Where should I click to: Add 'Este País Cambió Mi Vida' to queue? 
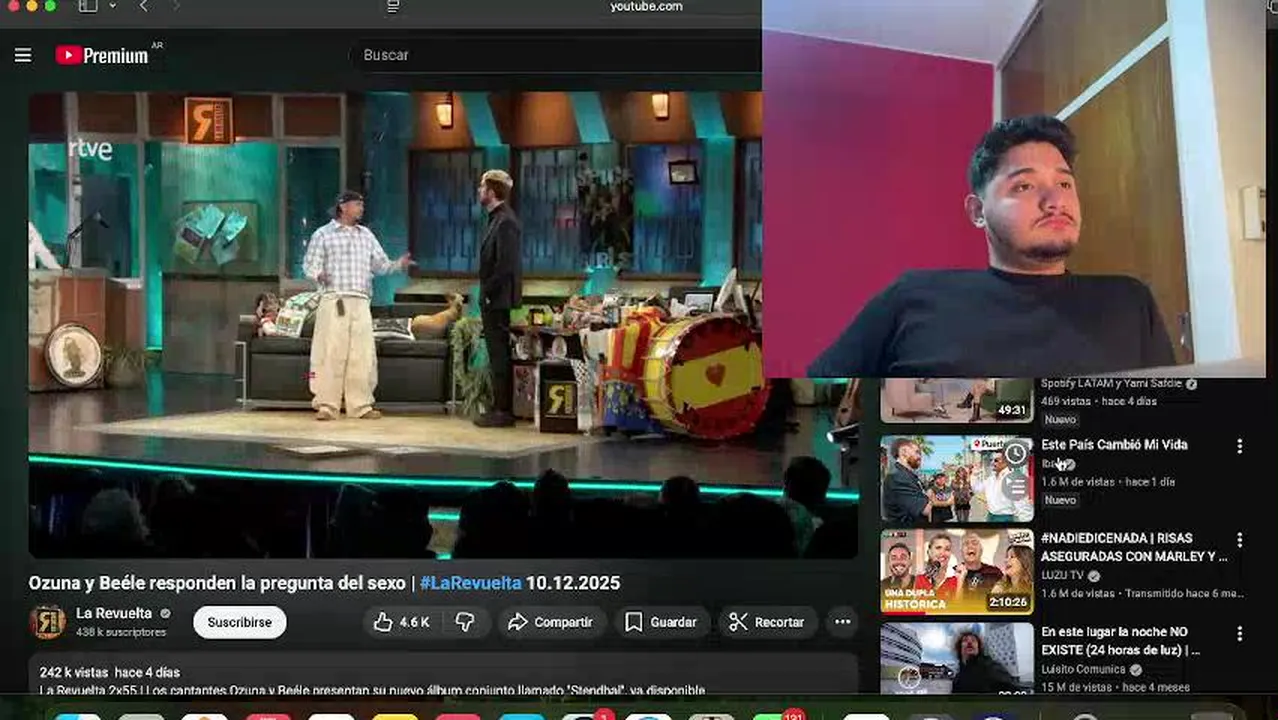point(1016,488)
